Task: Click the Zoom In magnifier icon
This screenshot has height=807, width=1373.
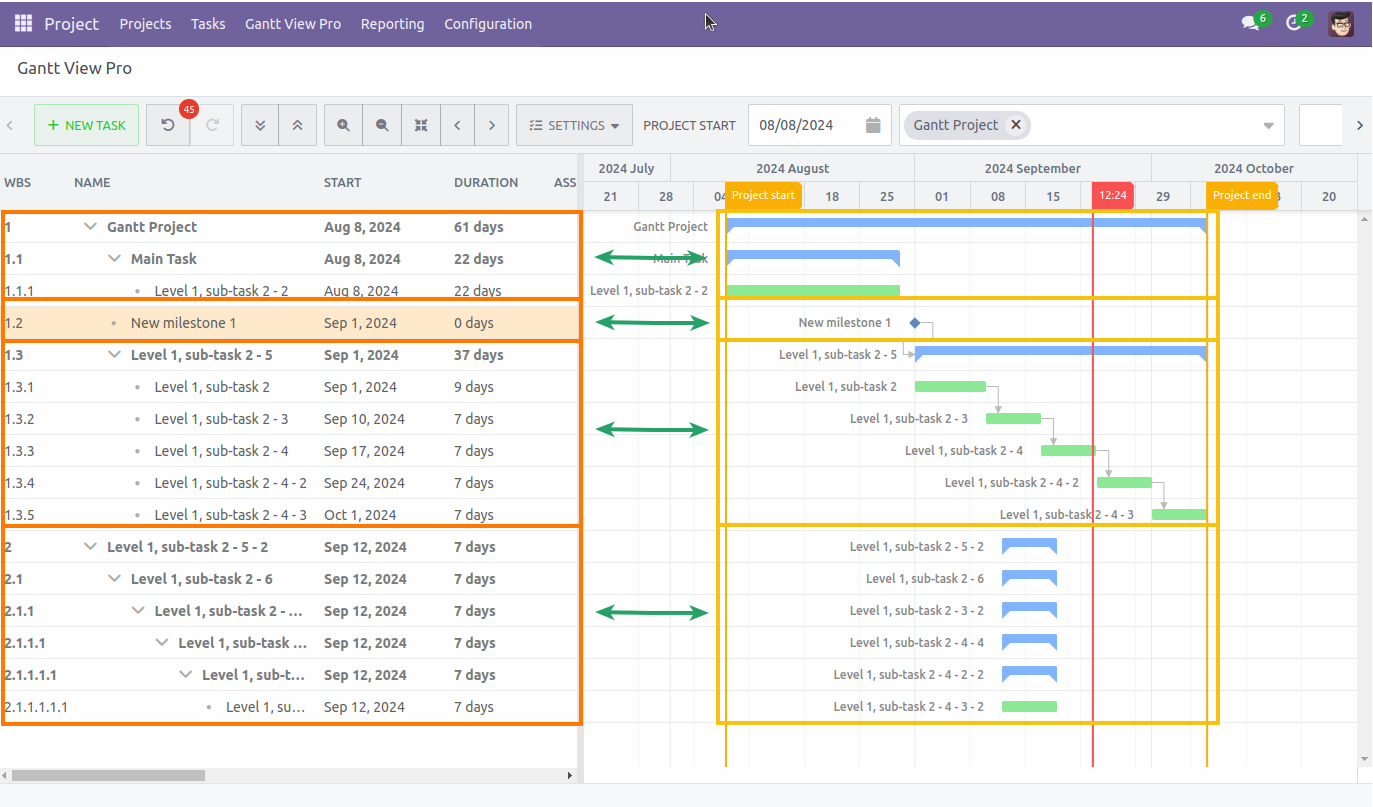Action: [x=343, y=125]
